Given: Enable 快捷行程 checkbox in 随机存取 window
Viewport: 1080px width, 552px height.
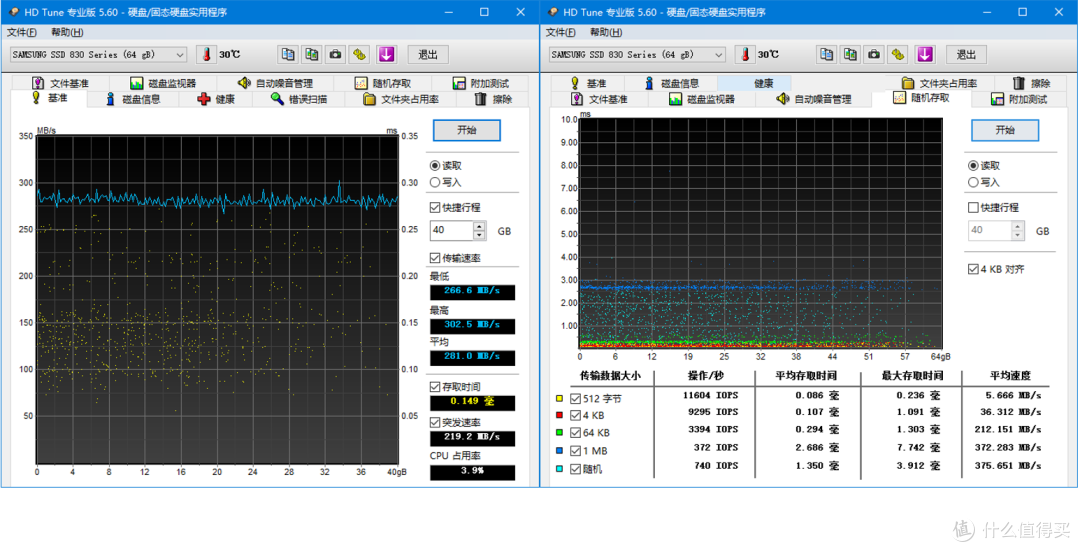Looking at the screenshot, I should click(973, 207).
